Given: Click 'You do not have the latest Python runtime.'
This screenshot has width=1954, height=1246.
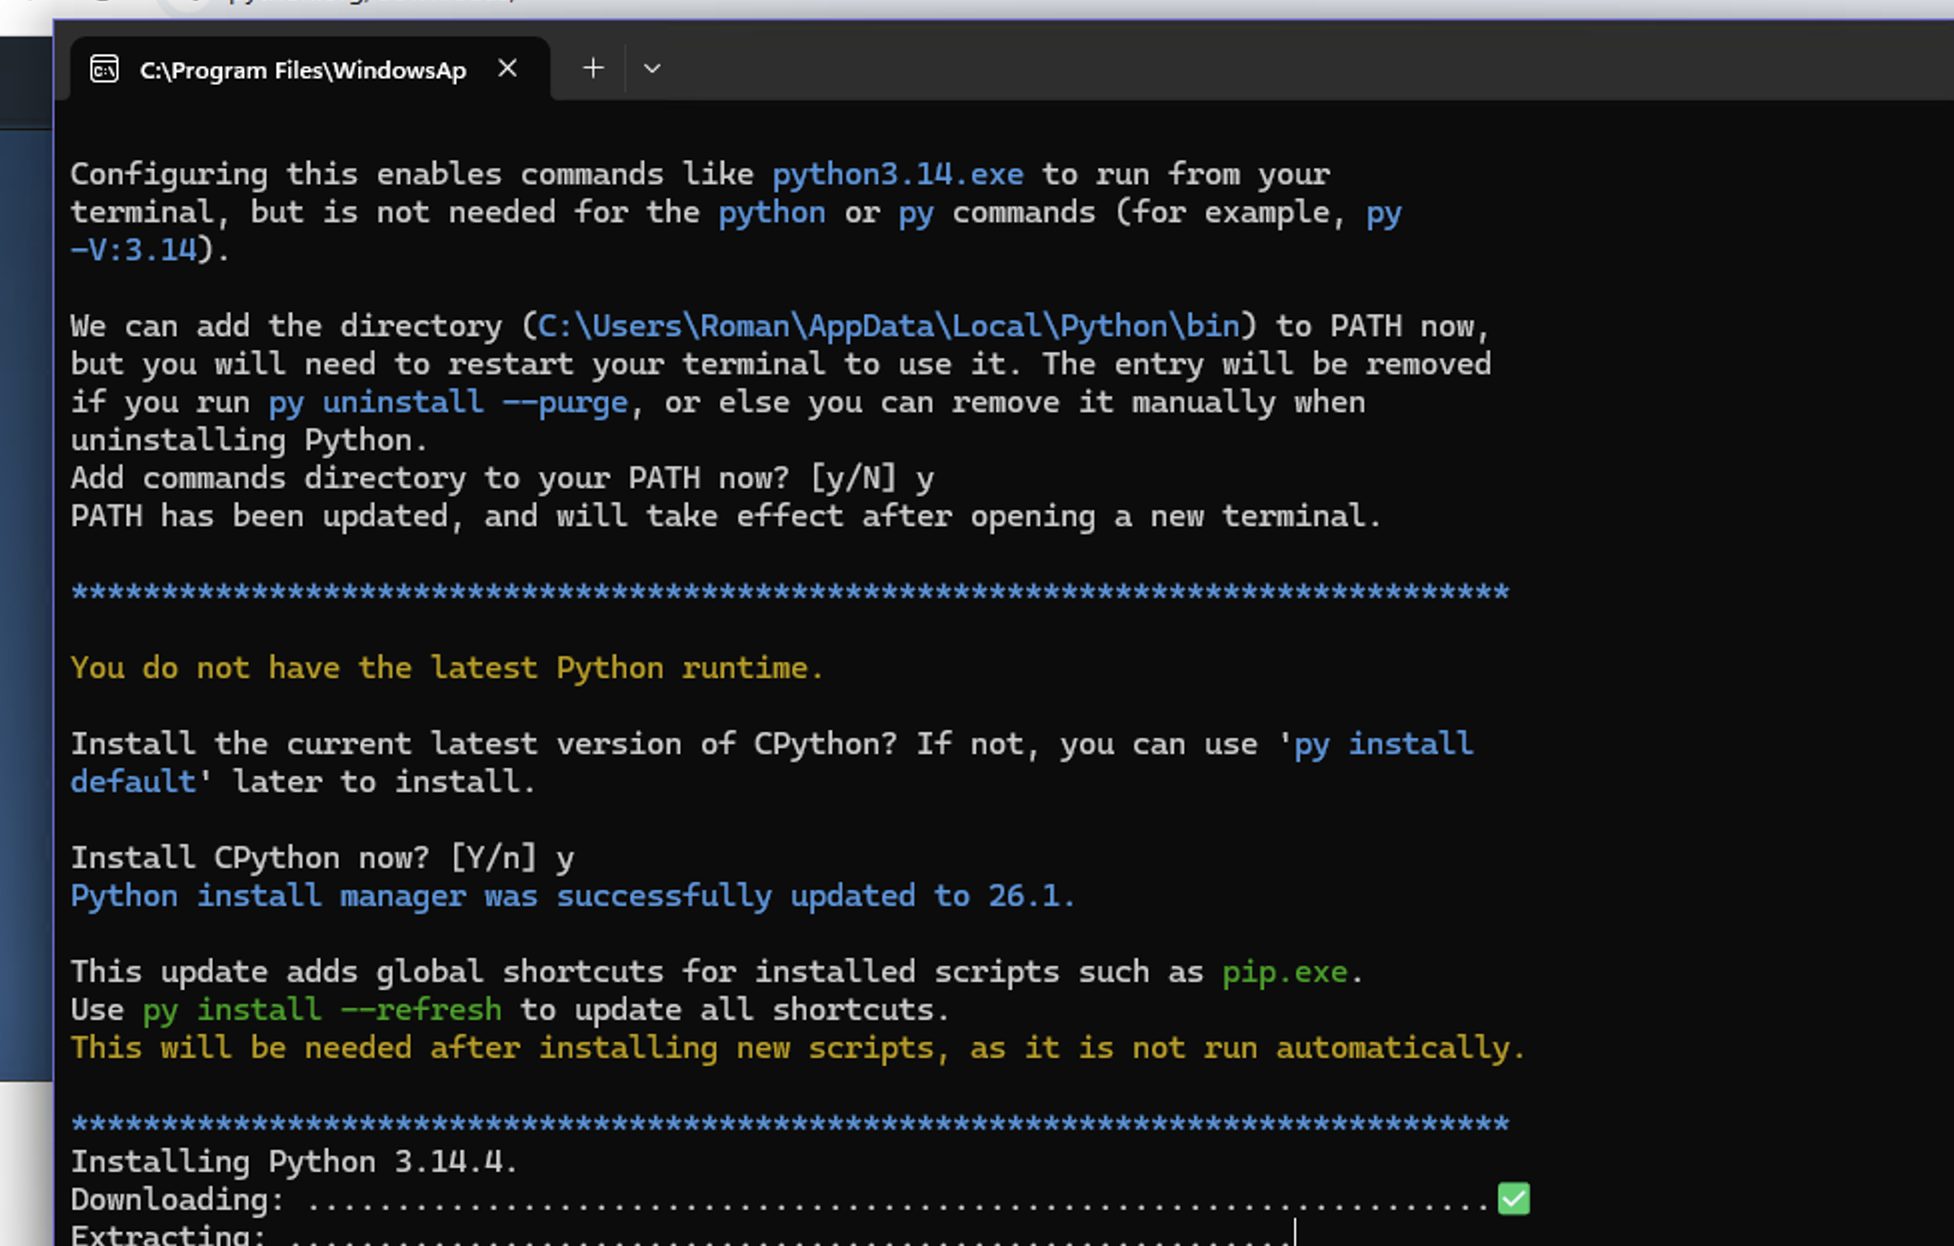Looking at the screenshot, I should coord(447,668).
